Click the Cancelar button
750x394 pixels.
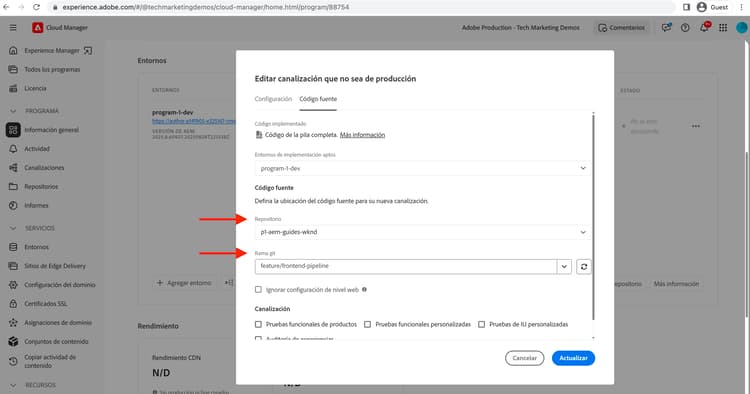coord(524,358)
